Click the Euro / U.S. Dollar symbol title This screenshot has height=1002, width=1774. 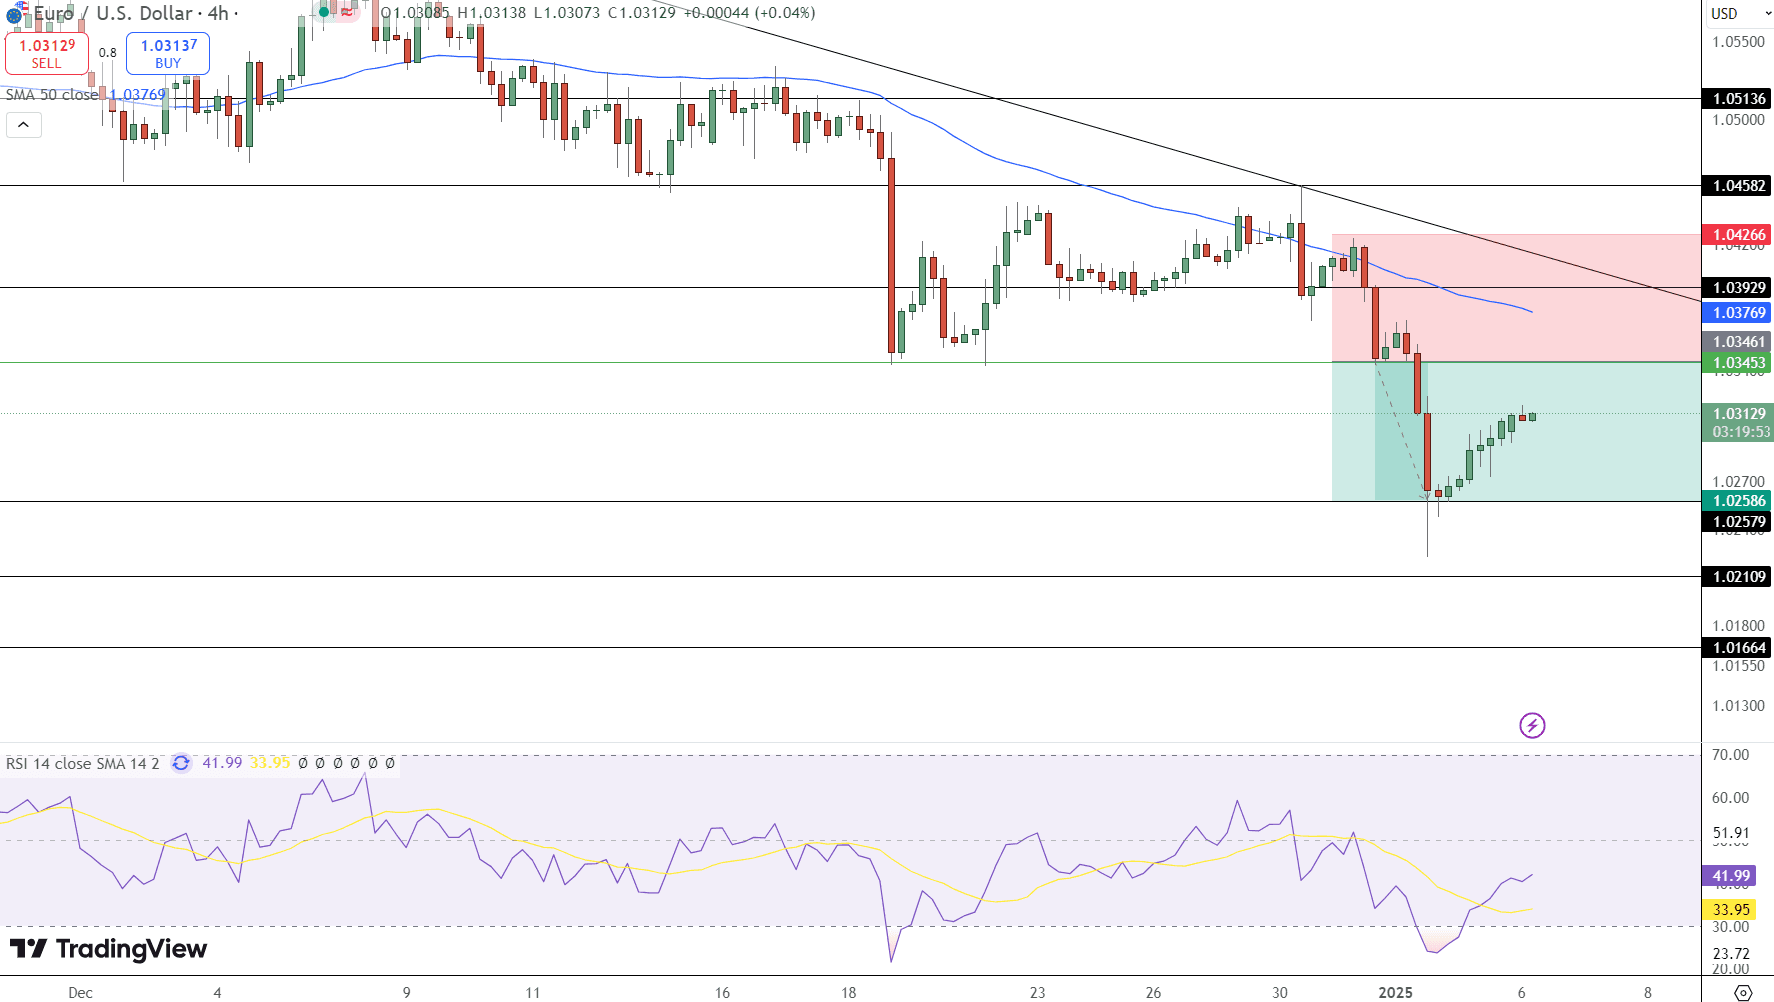[113, 13]
